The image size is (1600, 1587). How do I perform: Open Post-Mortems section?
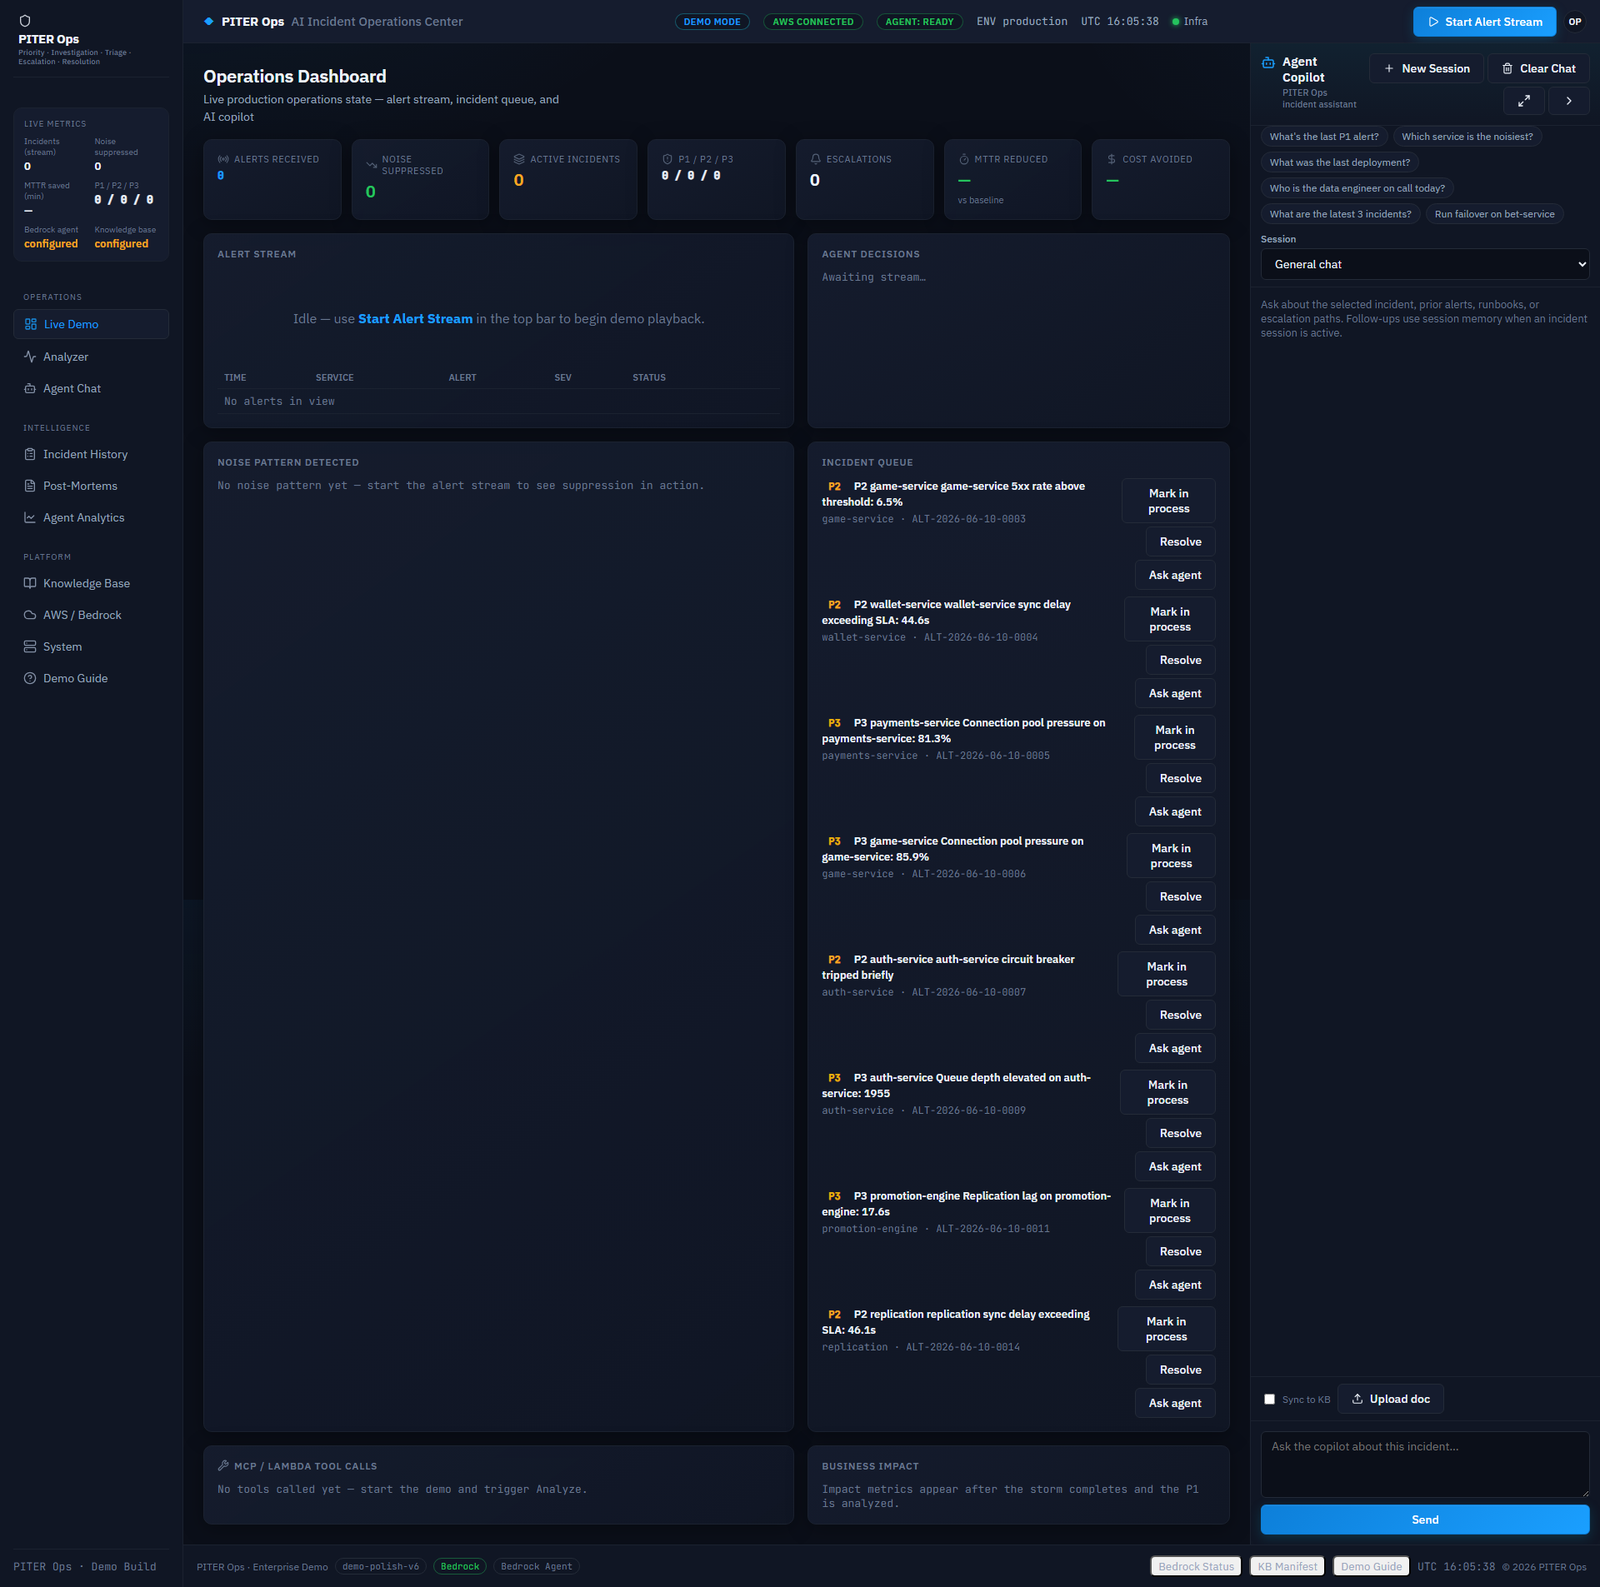(91, 486)
